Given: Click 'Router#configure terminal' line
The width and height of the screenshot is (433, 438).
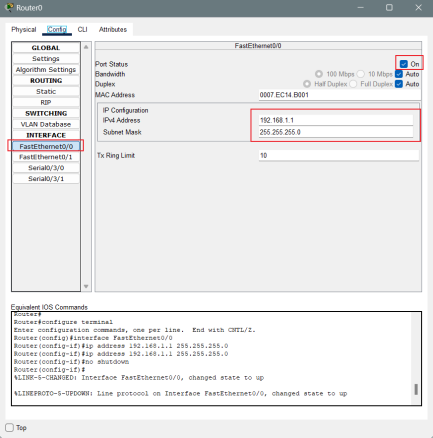Looking at the screenshot, I should coord(63,322).
